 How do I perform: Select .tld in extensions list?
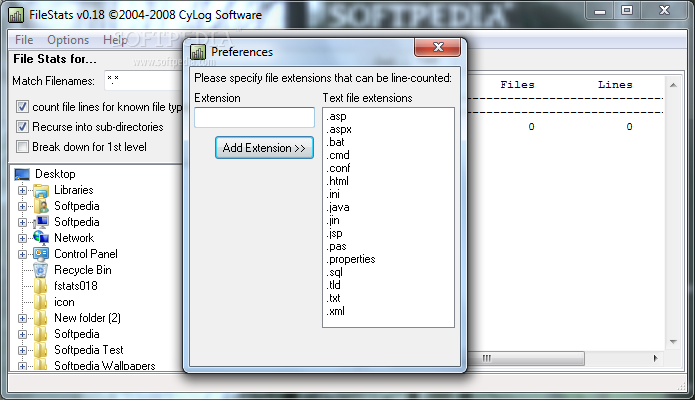click(x=334, y=285)
